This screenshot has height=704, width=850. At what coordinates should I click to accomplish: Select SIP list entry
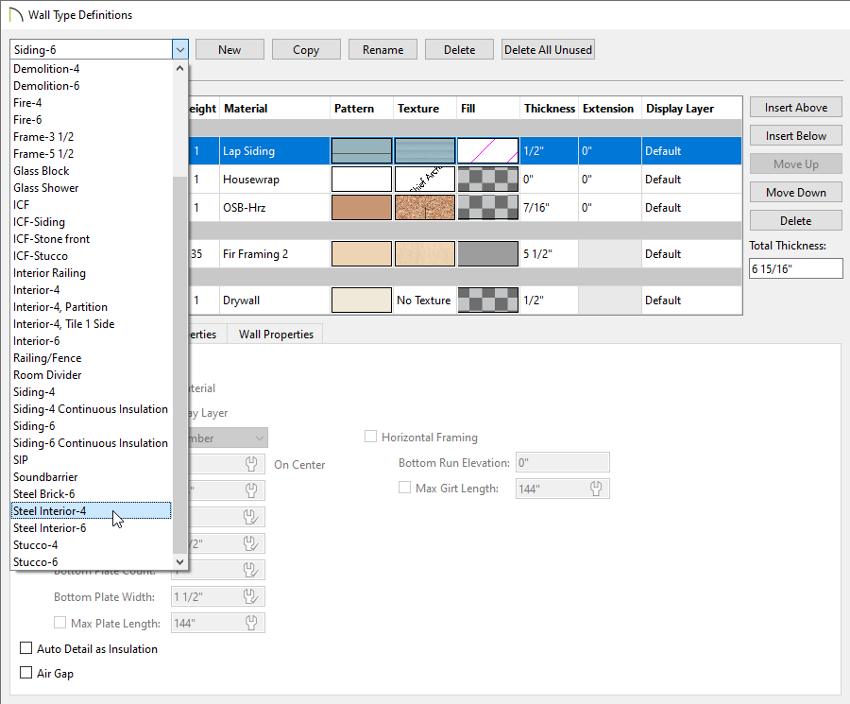point(91,460)
